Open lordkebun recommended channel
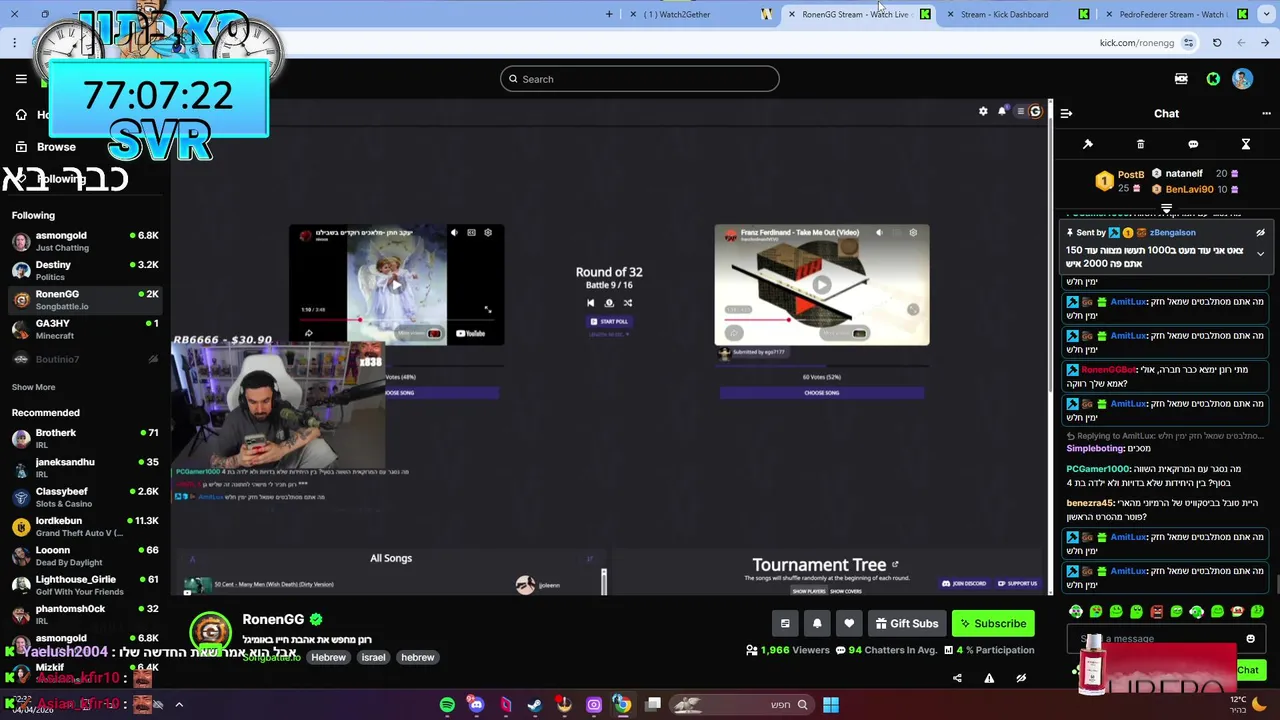Screen dimensions: 1280x720 (85, 526)
